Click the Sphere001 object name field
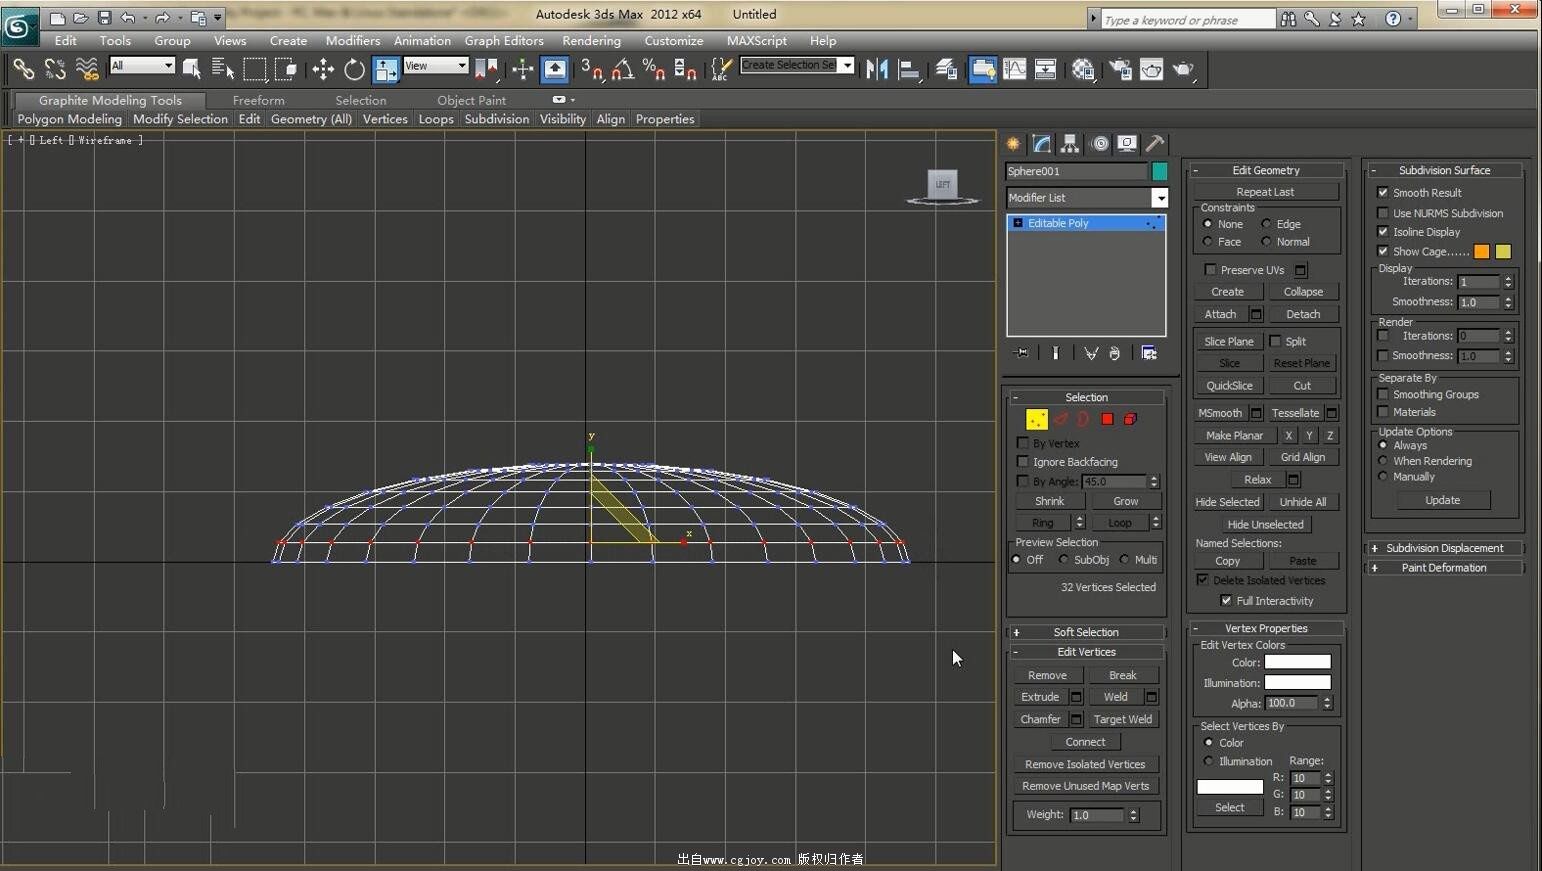Viewport: 1542px width, 871px height. tap(1075, 171)
